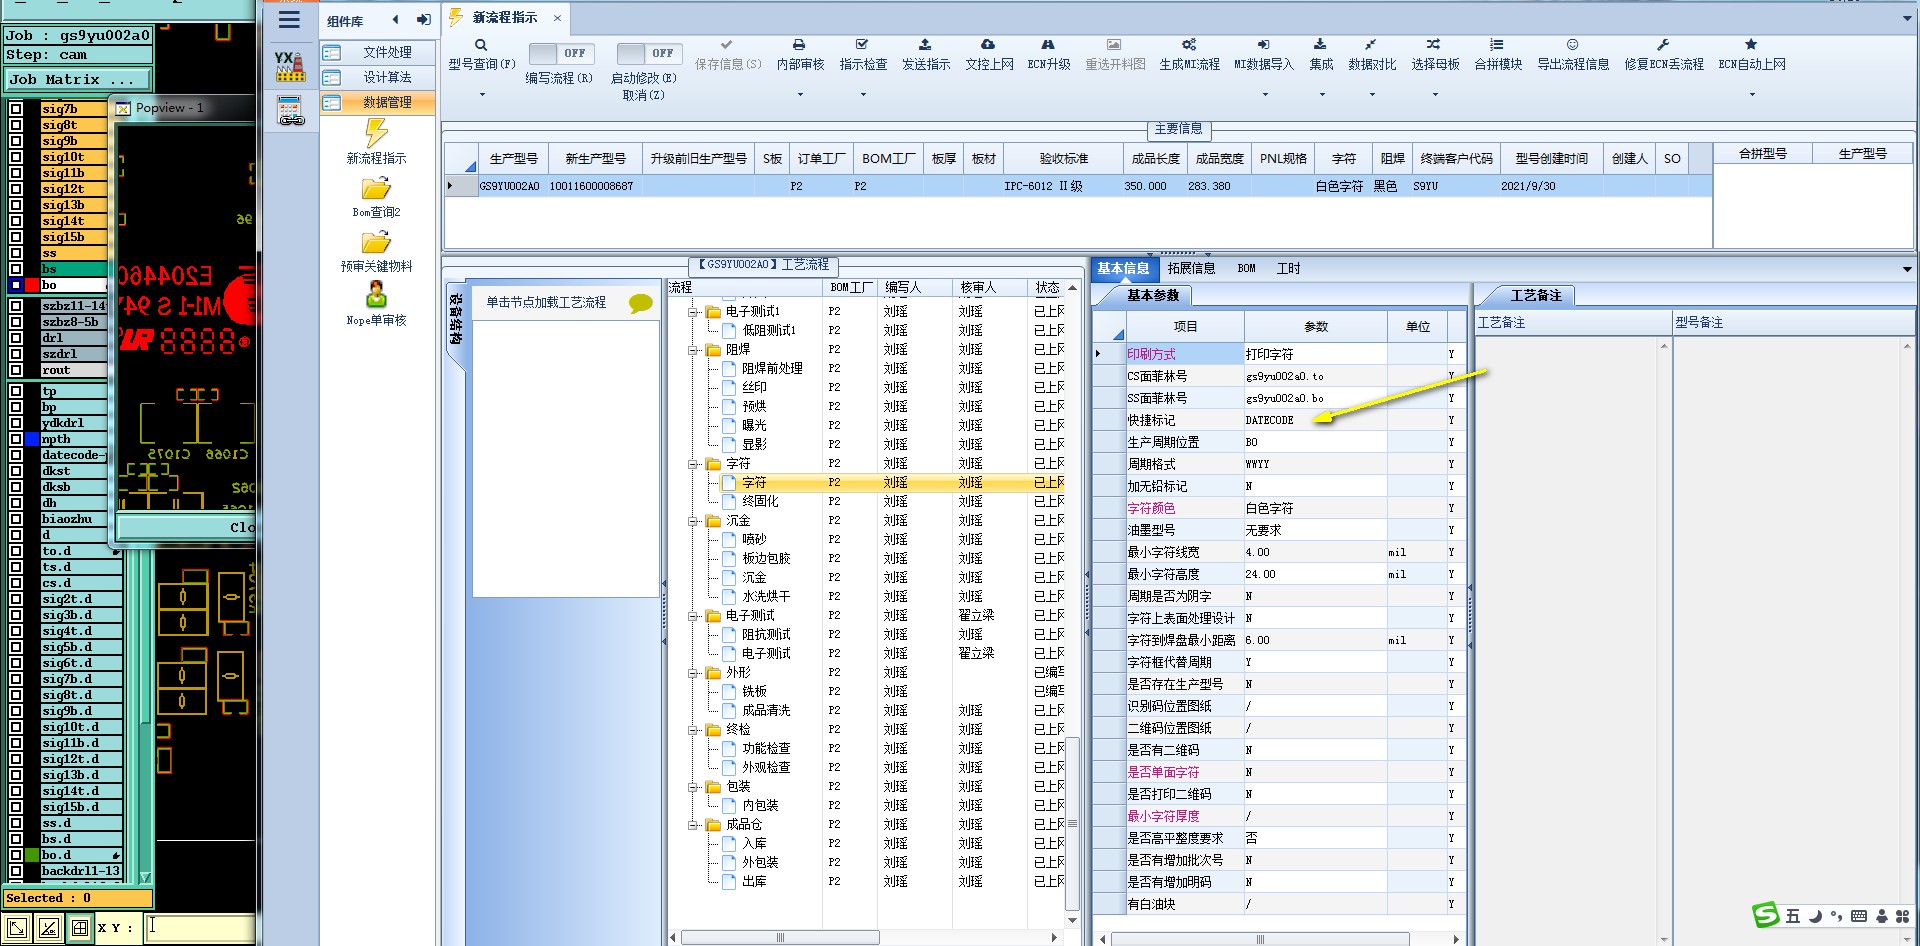The height and width of the screenshot is (946, 1920).
Task: Toggle the 启动修改 OFF switch
Action: point(649,53)
